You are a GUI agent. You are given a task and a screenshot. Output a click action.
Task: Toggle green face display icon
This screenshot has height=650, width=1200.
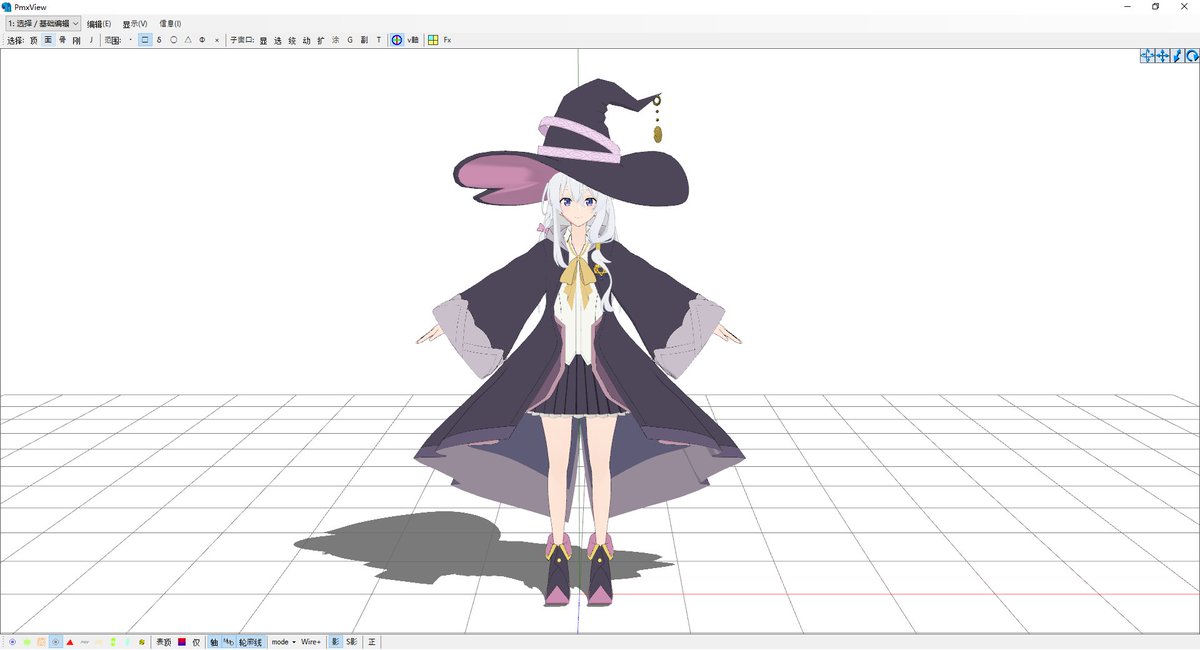click(27, 642)
